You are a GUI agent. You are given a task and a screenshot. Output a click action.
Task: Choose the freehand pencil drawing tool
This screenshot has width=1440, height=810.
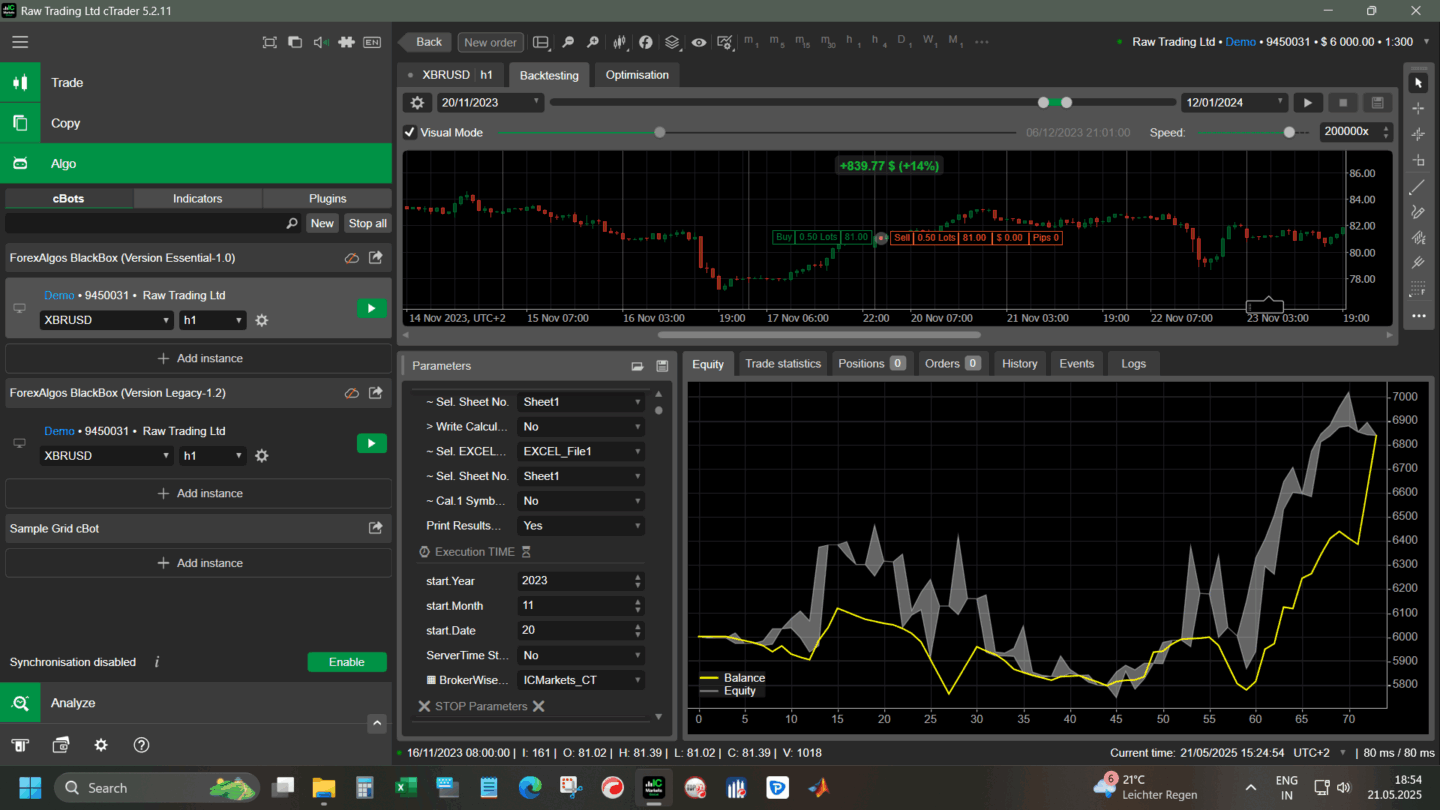pos(1417,212)
